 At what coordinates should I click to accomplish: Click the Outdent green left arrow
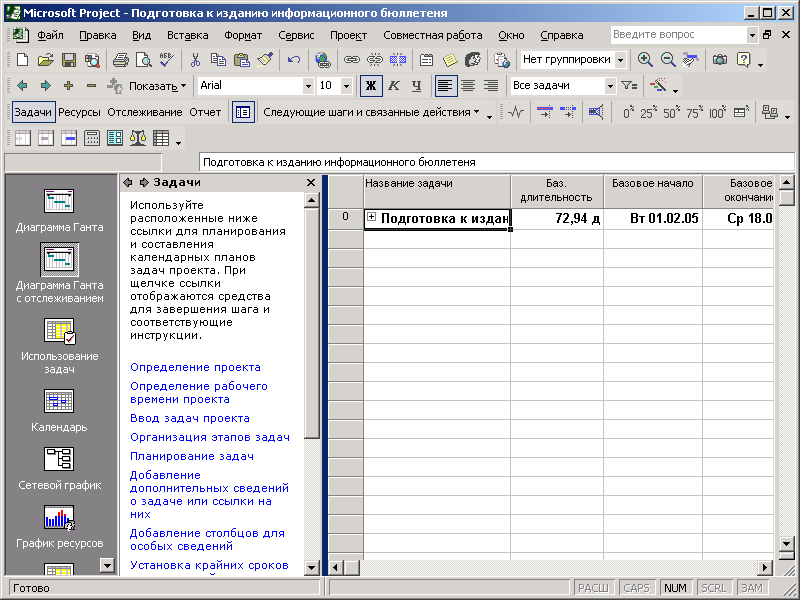(22, 86)
